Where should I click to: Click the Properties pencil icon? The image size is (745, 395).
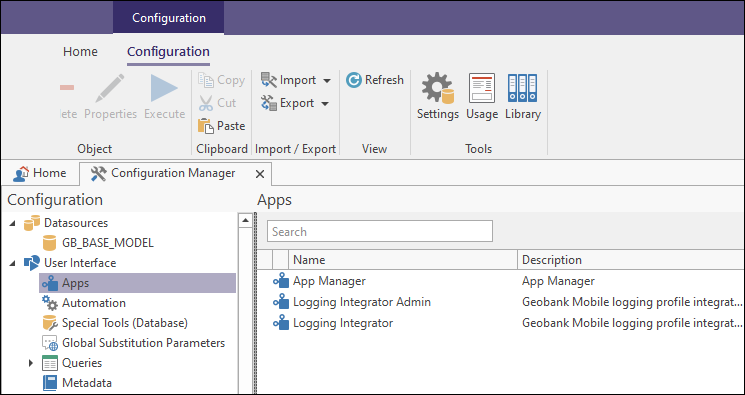(x=110, y=88)
